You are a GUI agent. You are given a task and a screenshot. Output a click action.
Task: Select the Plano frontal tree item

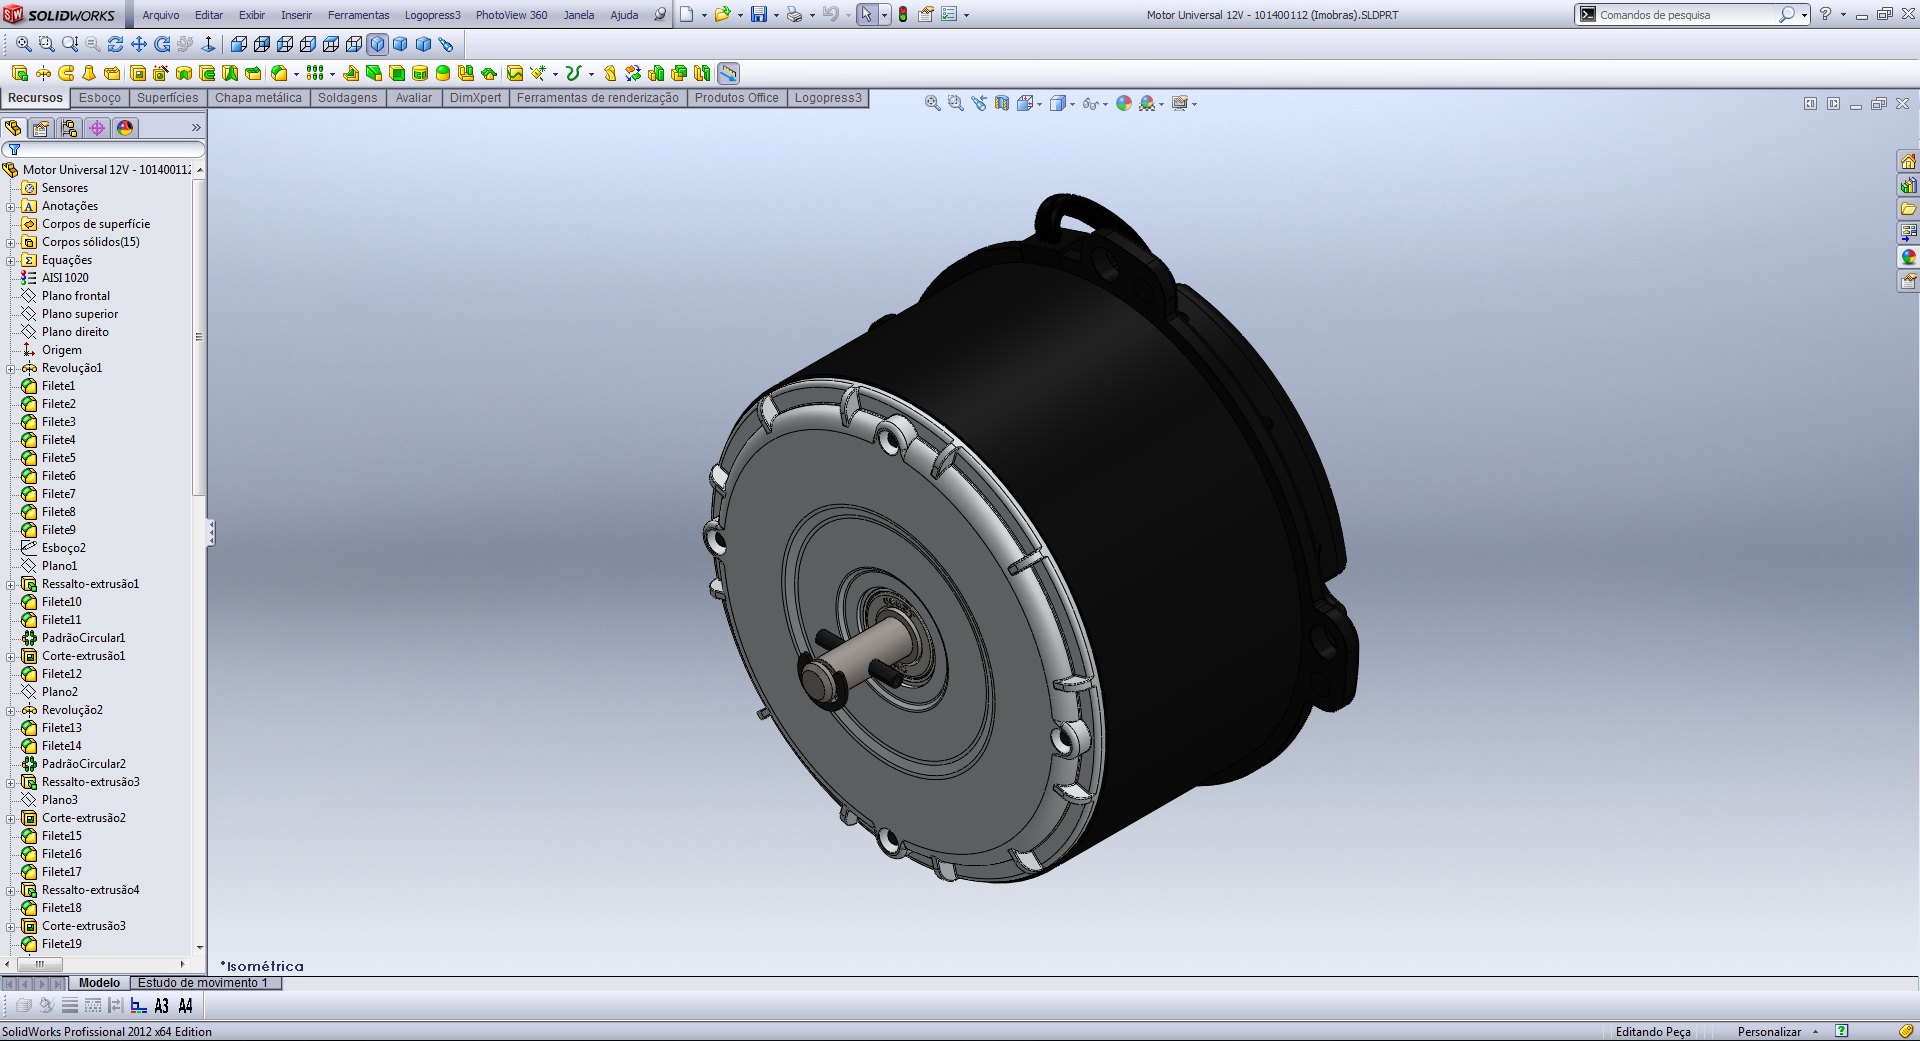pyautogui.click(x=76, y=296)
